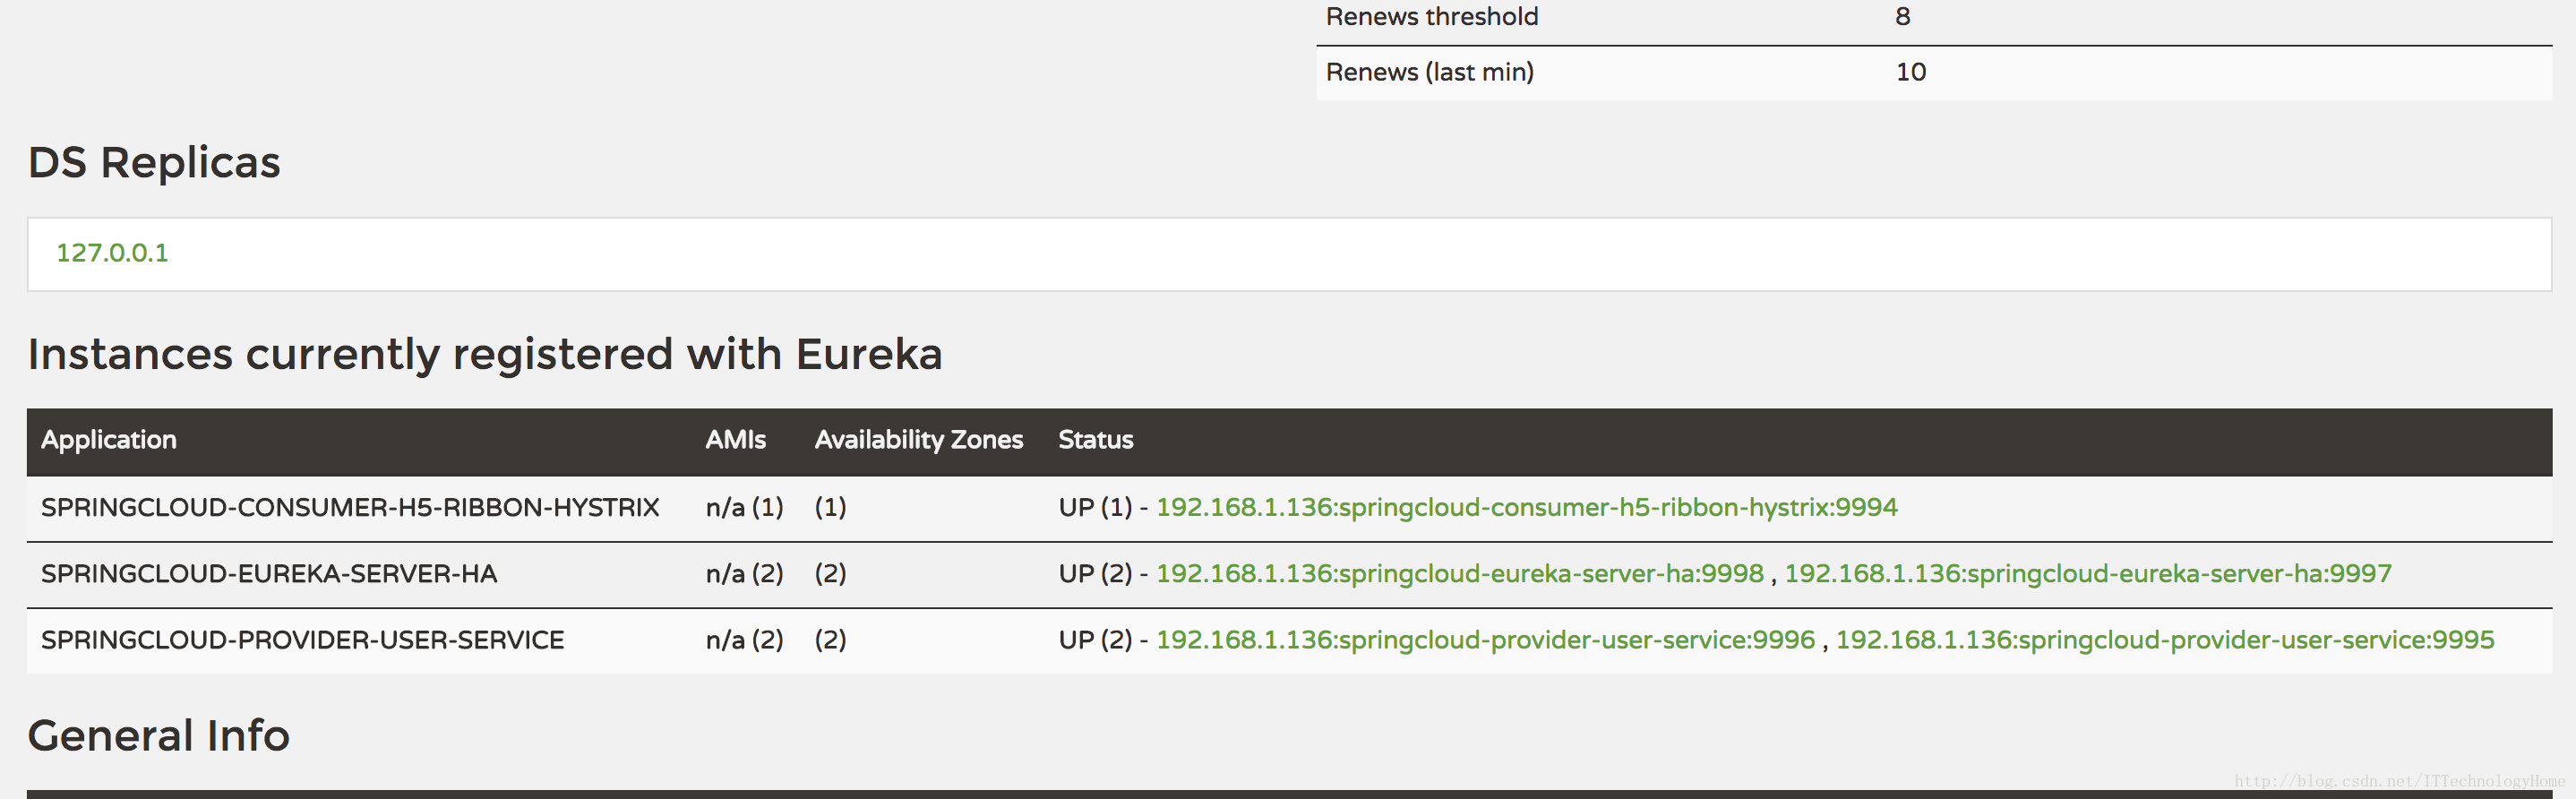The height and width of the screenshot is (799, 2576).
Task: Open the springcloud-provider-user-service:9996 instance link
Action: pos(1485,640)
